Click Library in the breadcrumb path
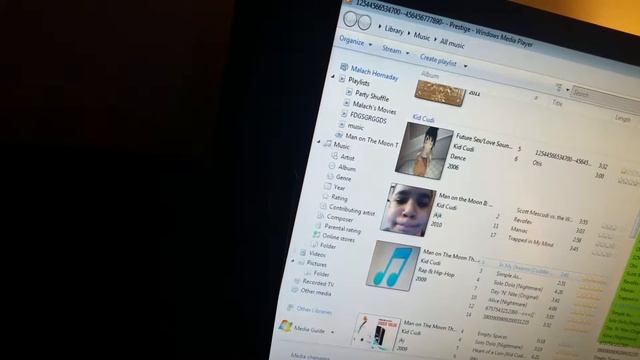Screen dimensions: 640x360 click(x=394, y=30)
